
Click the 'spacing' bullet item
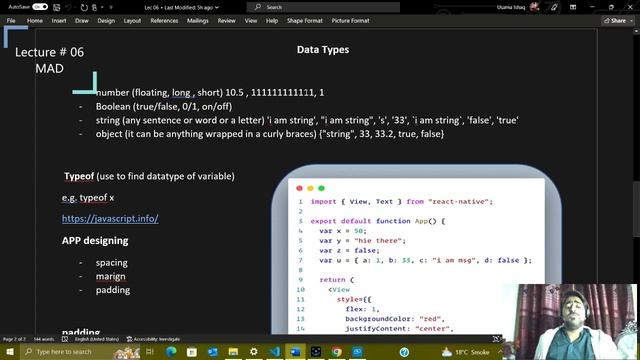[x=111, y=262]
